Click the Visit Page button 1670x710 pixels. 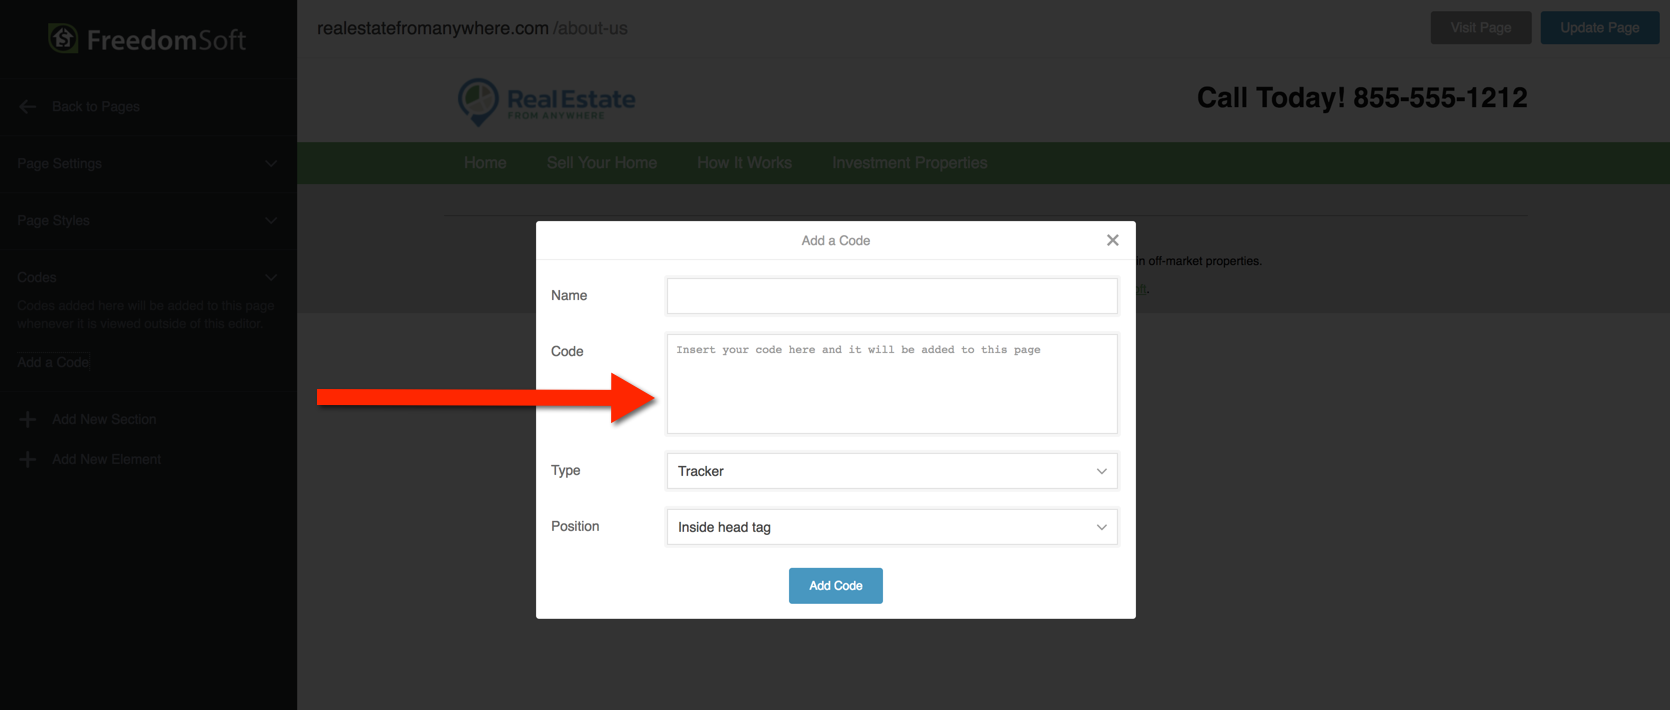click(1481, 28)
